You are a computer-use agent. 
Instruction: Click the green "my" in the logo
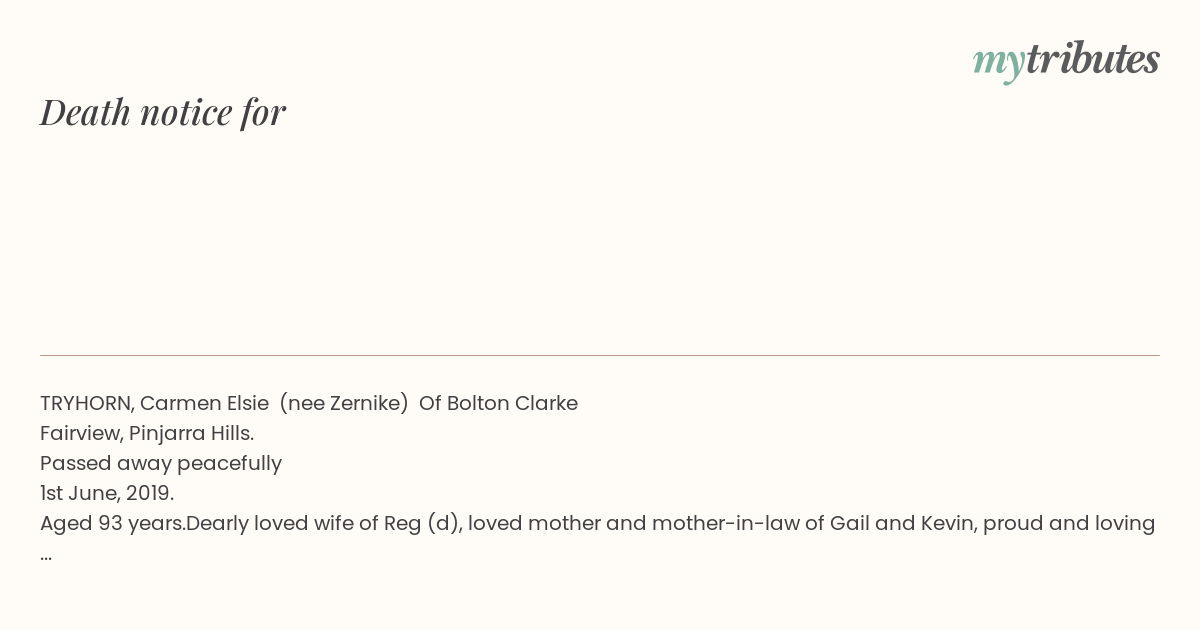pyautogui.click(x=999, y=64)
